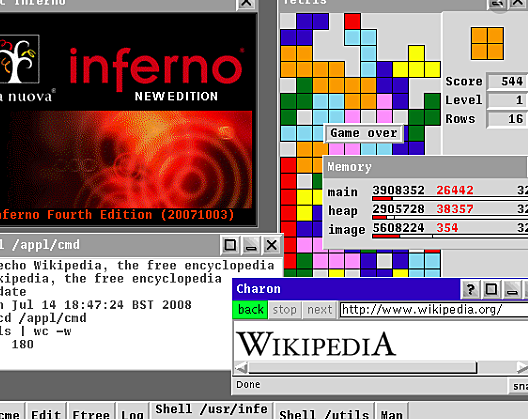Click the horizontal scrollbar in Charon
Image resolution: width=528 pixels, height=419 pixels.
[x=362, y=367]
